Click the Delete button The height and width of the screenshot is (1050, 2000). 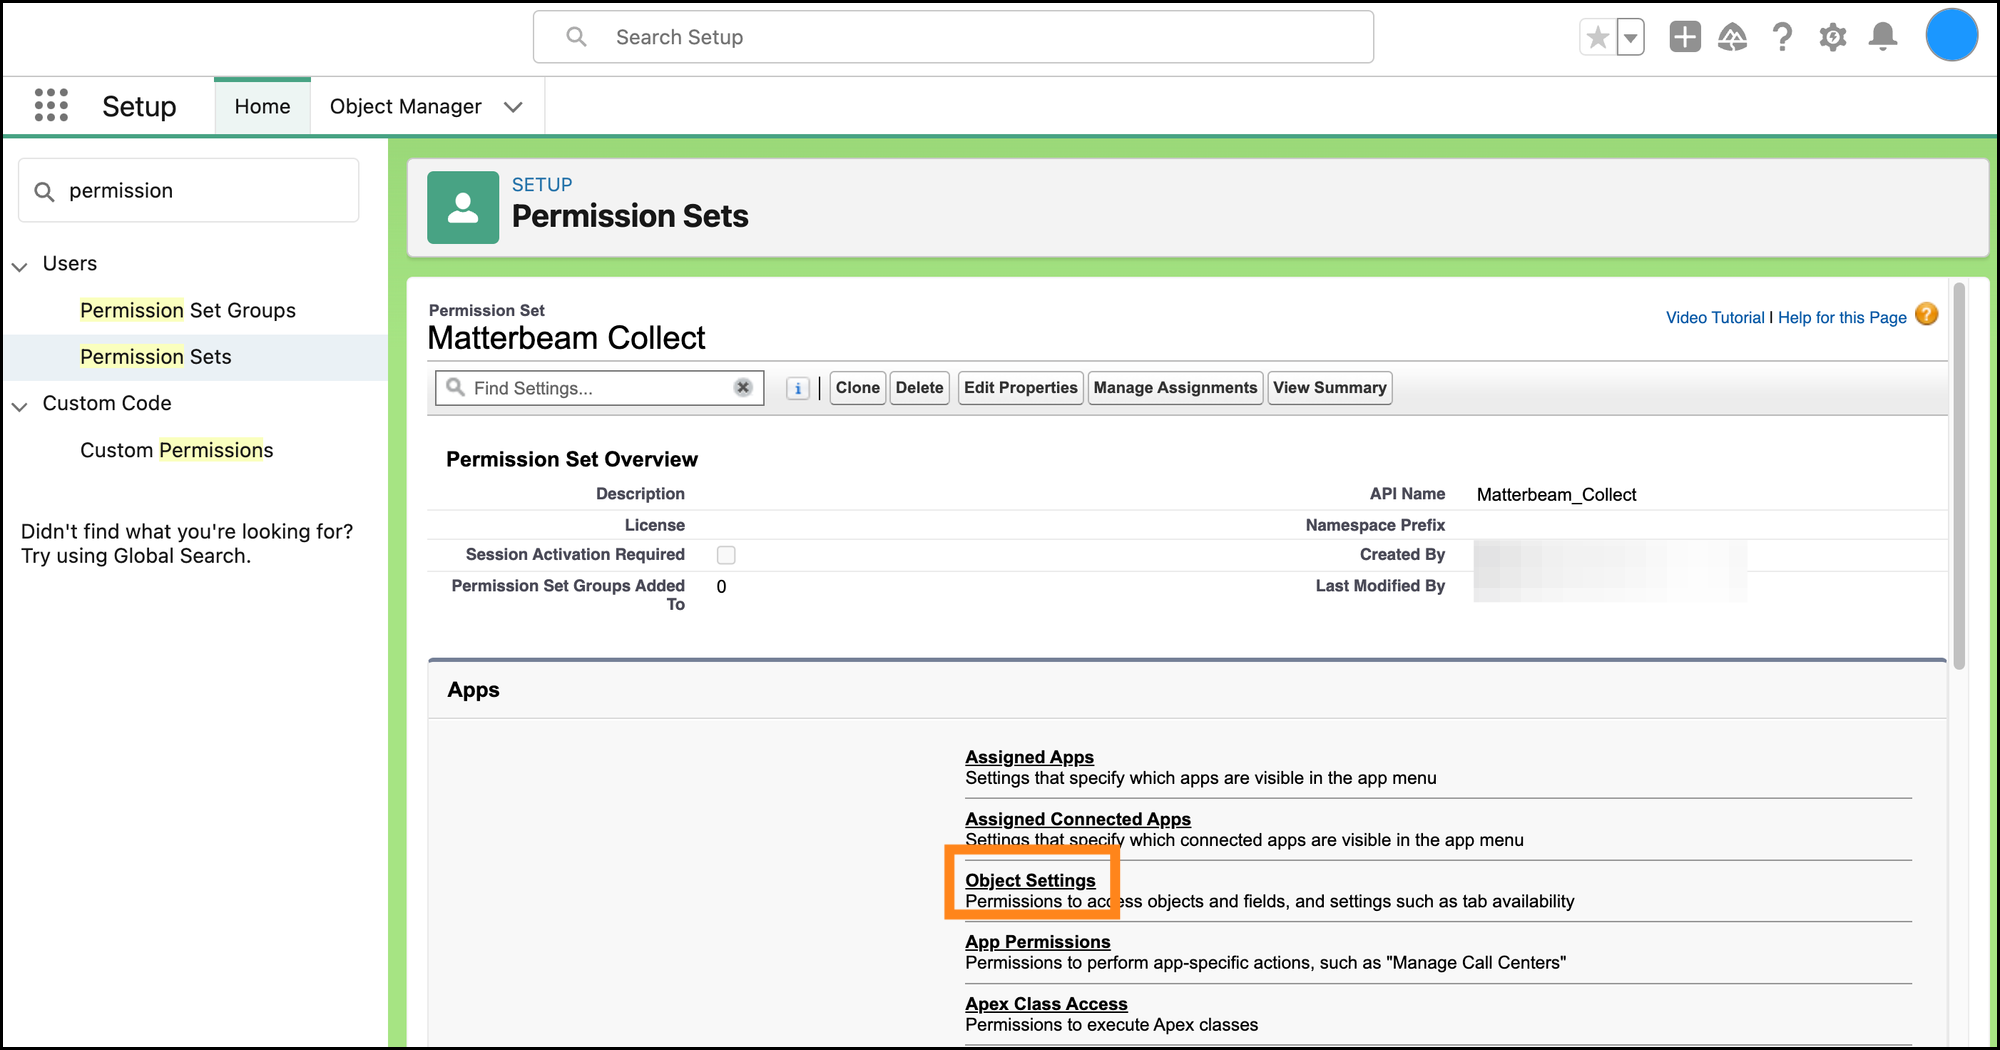click(x=920, y=388)
